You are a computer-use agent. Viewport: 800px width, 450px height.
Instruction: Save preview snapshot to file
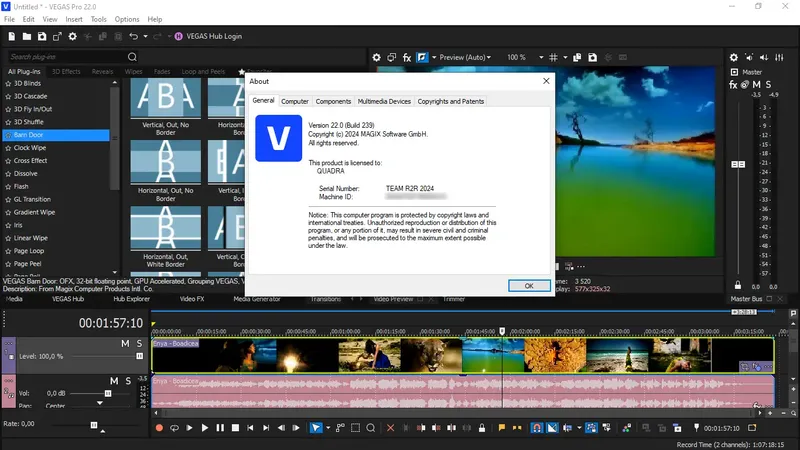click(592, 57)
